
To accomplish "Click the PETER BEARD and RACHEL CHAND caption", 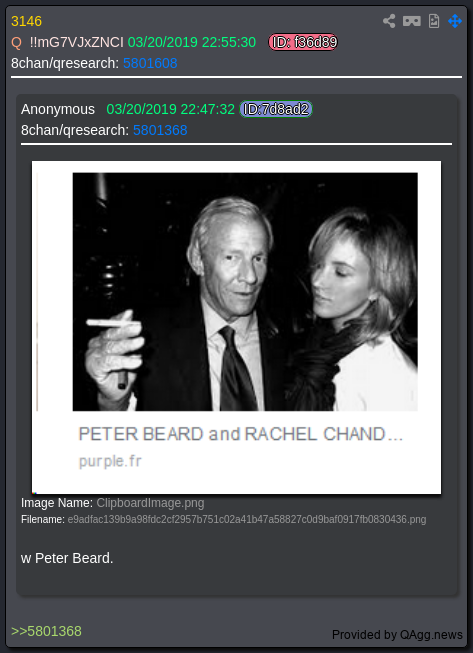I will [241, 434].
